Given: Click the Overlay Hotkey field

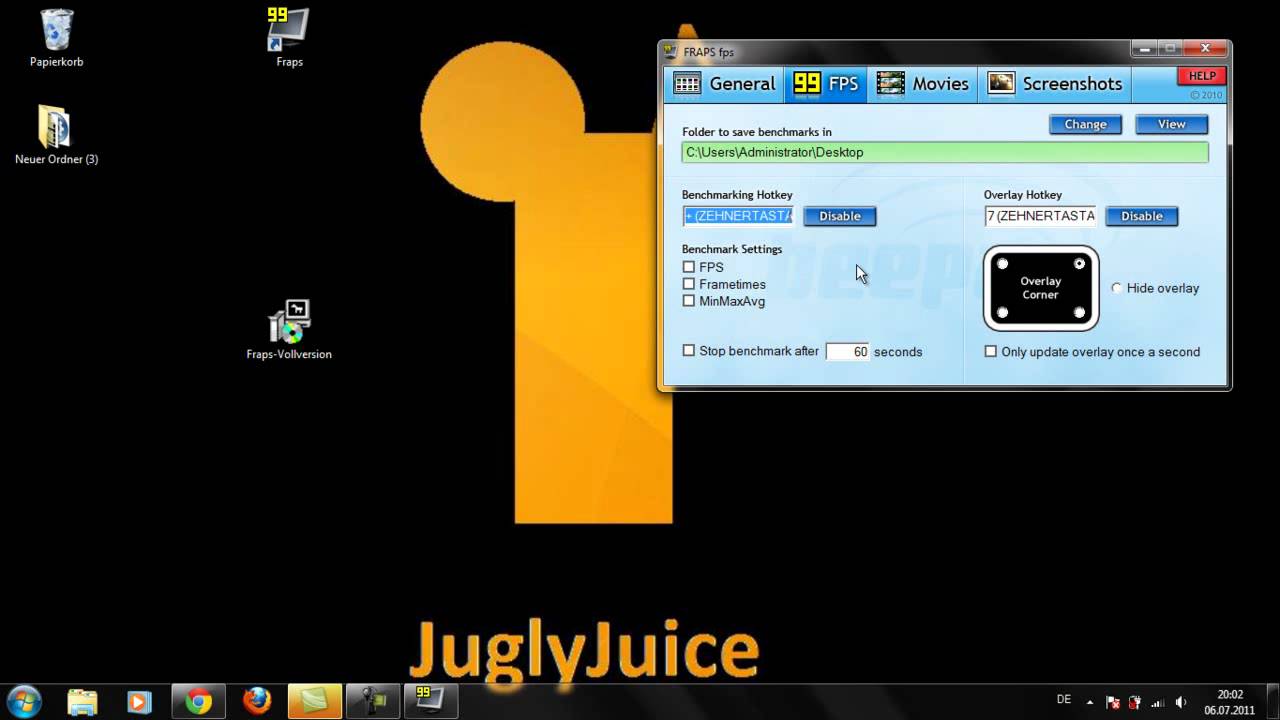Looking at the screenshot, I should 1040,216.
